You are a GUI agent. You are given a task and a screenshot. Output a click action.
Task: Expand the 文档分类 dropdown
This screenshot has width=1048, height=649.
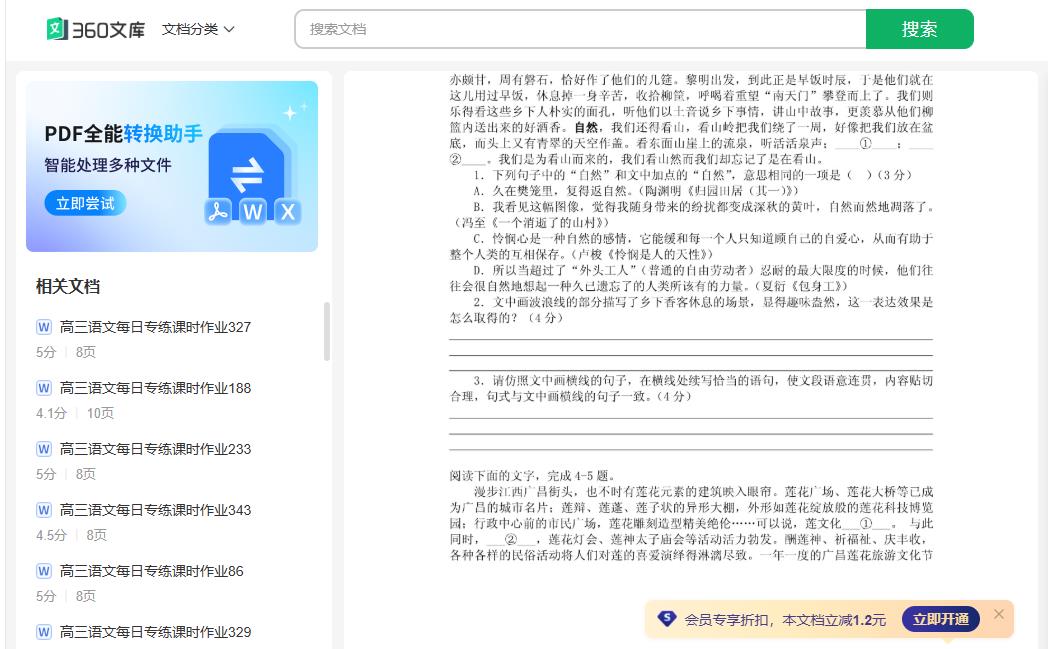coord(198,29)
